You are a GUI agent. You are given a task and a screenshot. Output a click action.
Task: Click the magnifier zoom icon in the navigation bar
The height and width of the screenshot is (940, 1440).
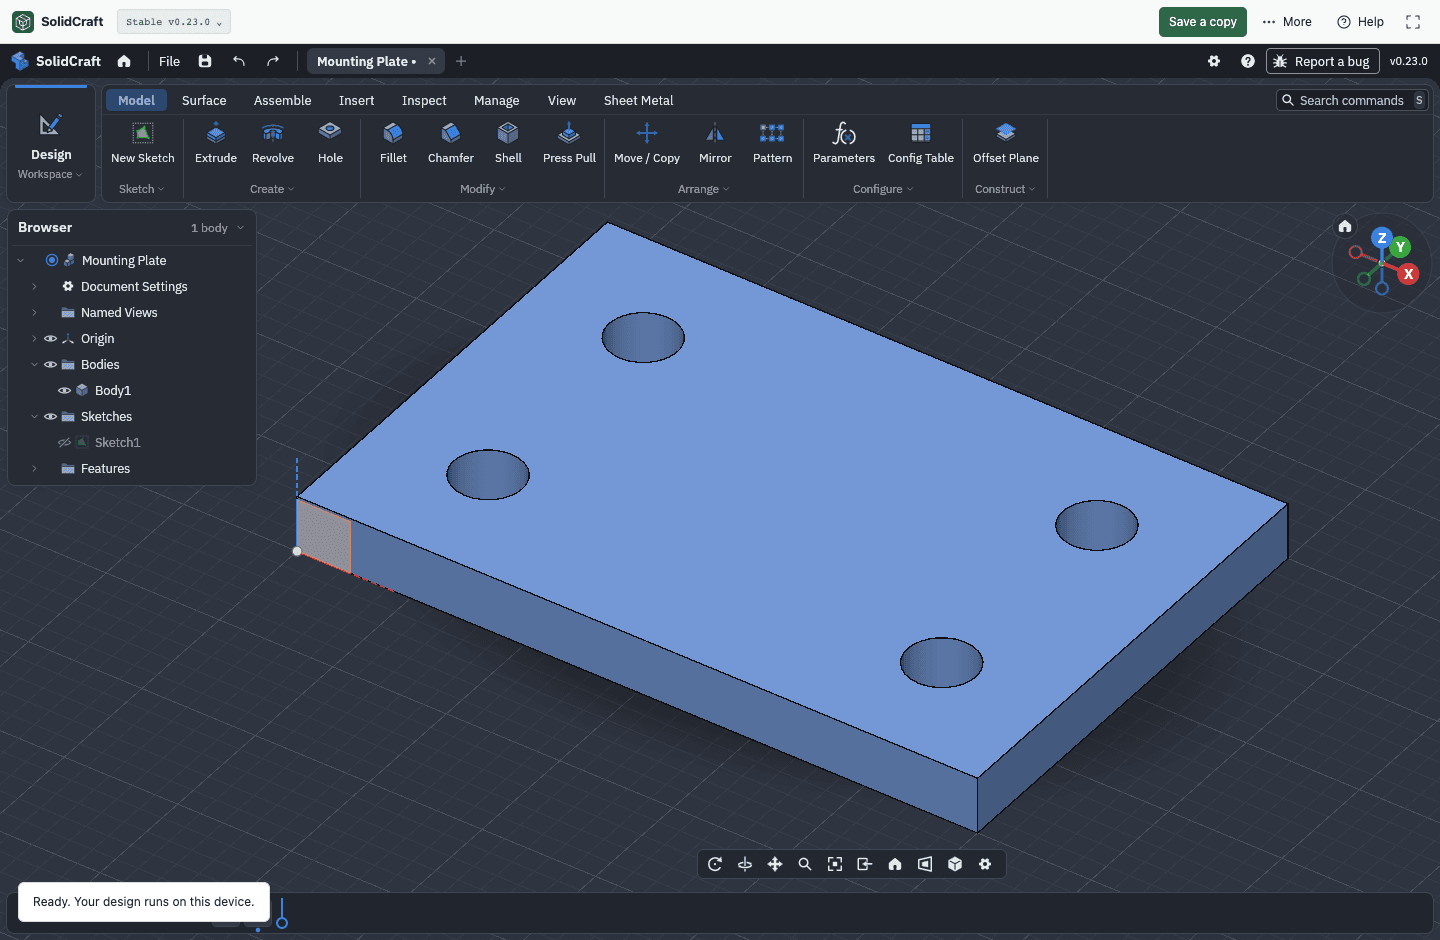tap(805, 864)
